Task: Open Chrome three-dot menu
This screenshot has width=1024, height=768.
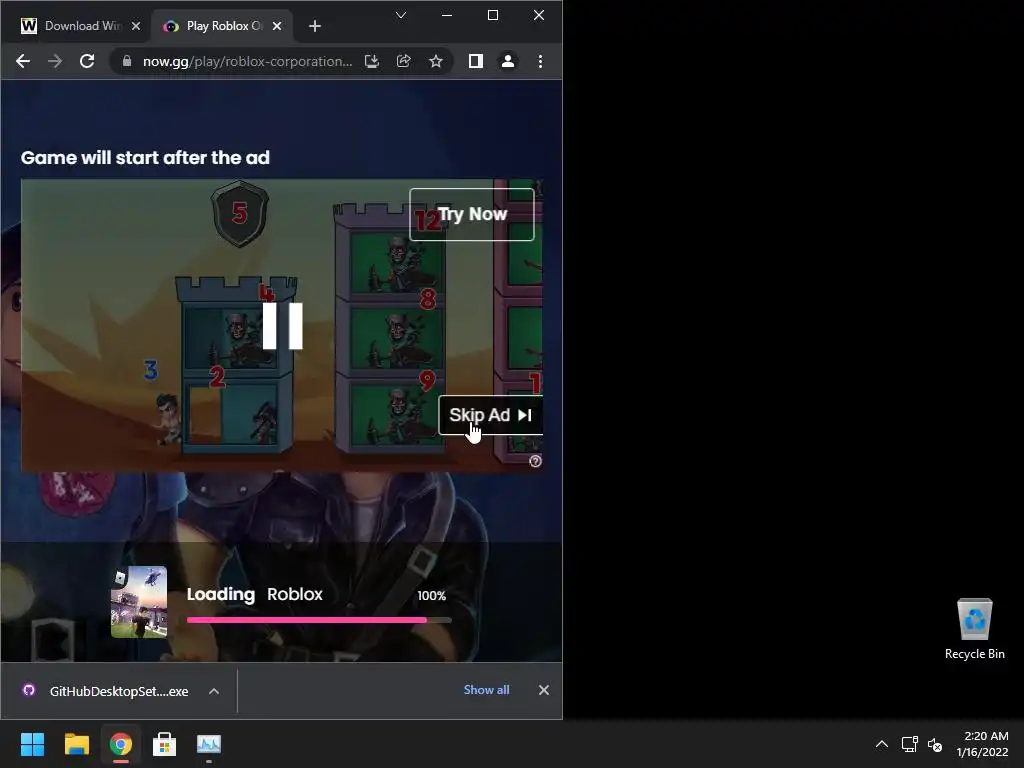Action: point(540,61)
